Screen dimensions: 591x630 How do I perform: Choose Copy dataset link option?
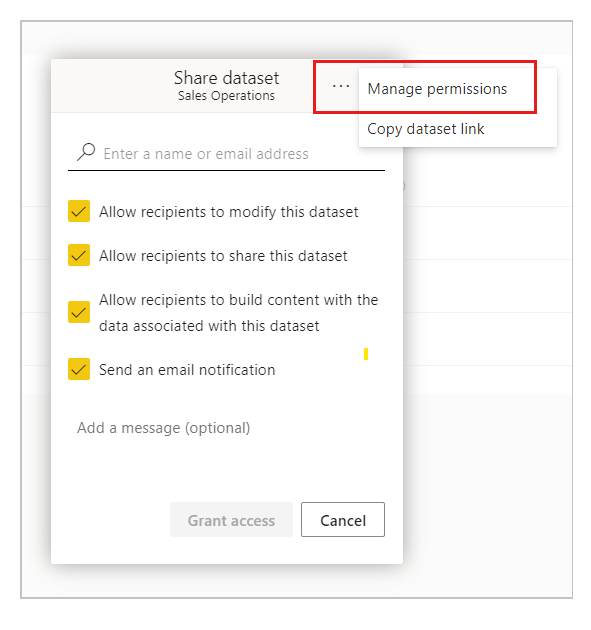(425, 129)
